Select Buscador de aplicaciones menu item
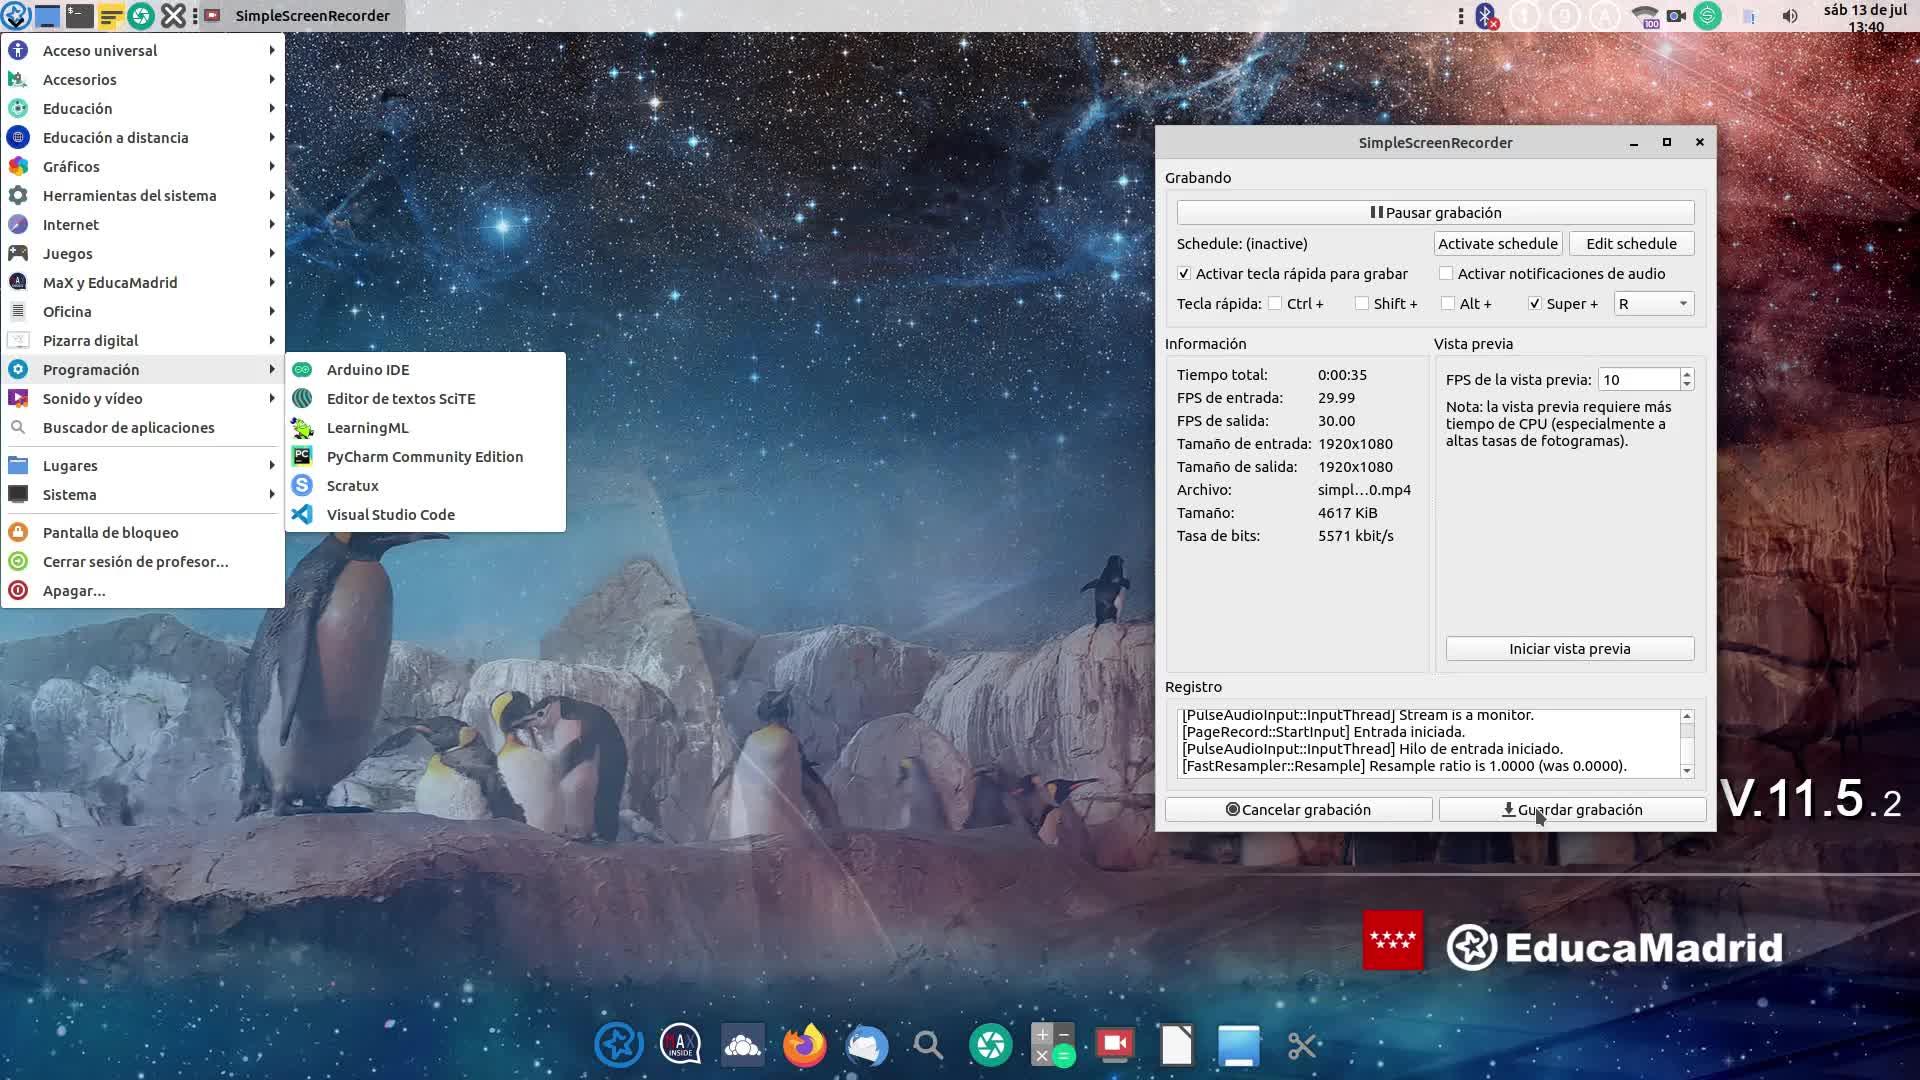Viewport: 1920px width, 1080px height. (x=128, y=427)
